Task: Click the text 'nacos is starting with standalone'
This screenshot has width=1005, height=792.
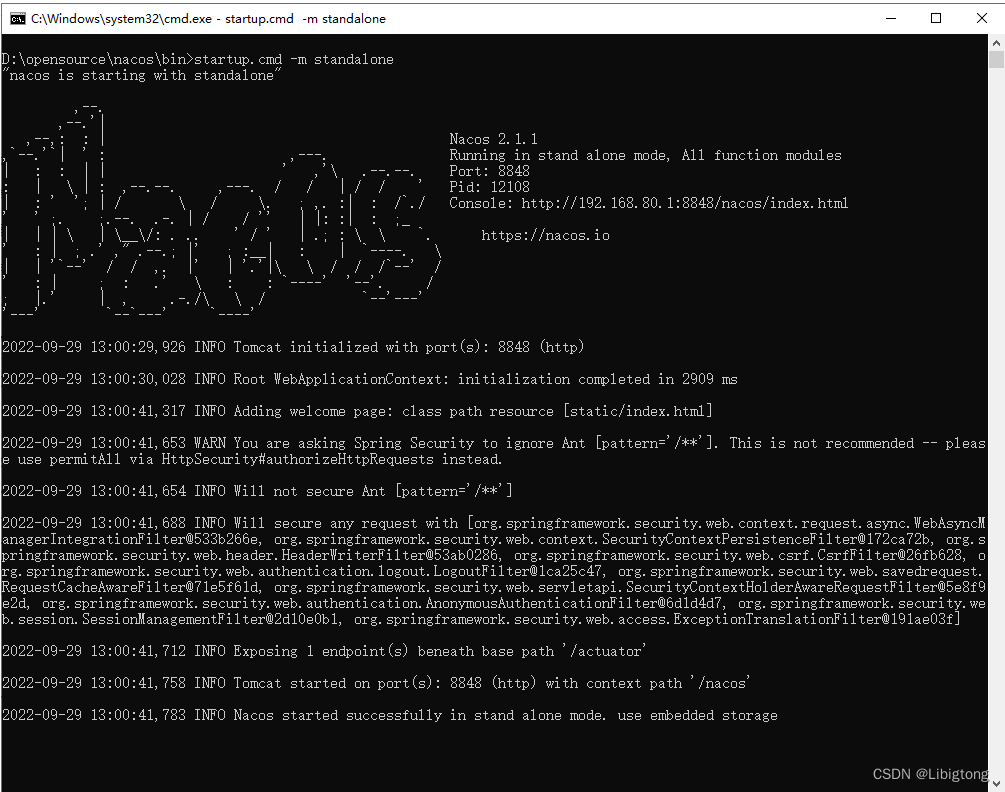Action: (142, 76)
